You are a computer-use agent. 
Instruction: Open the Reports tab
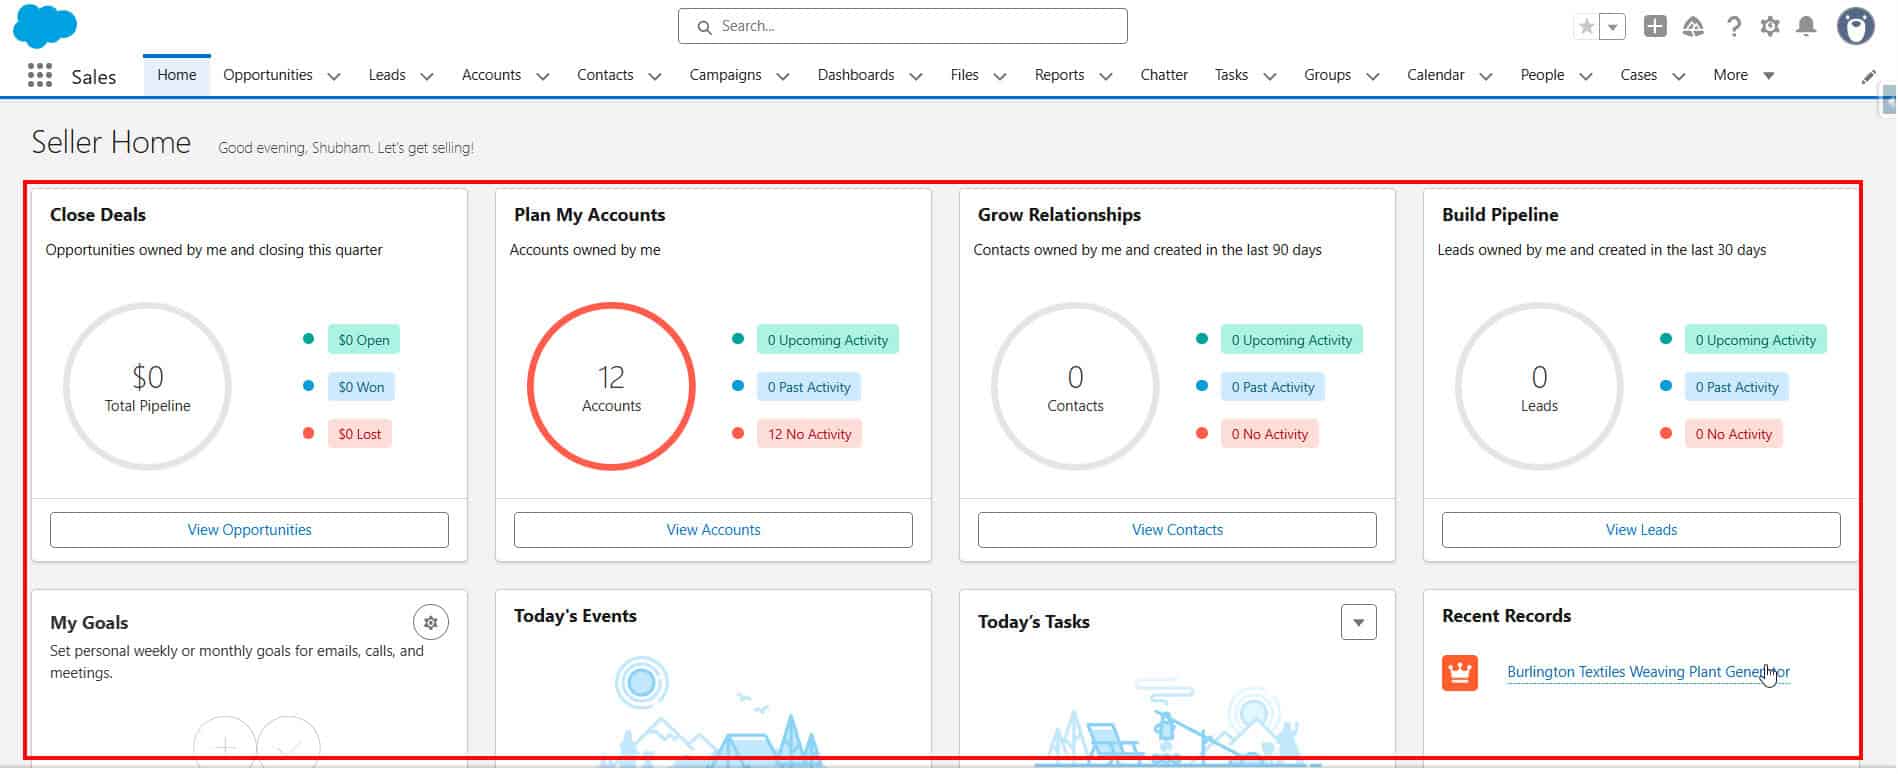[x=1059, y=75]
